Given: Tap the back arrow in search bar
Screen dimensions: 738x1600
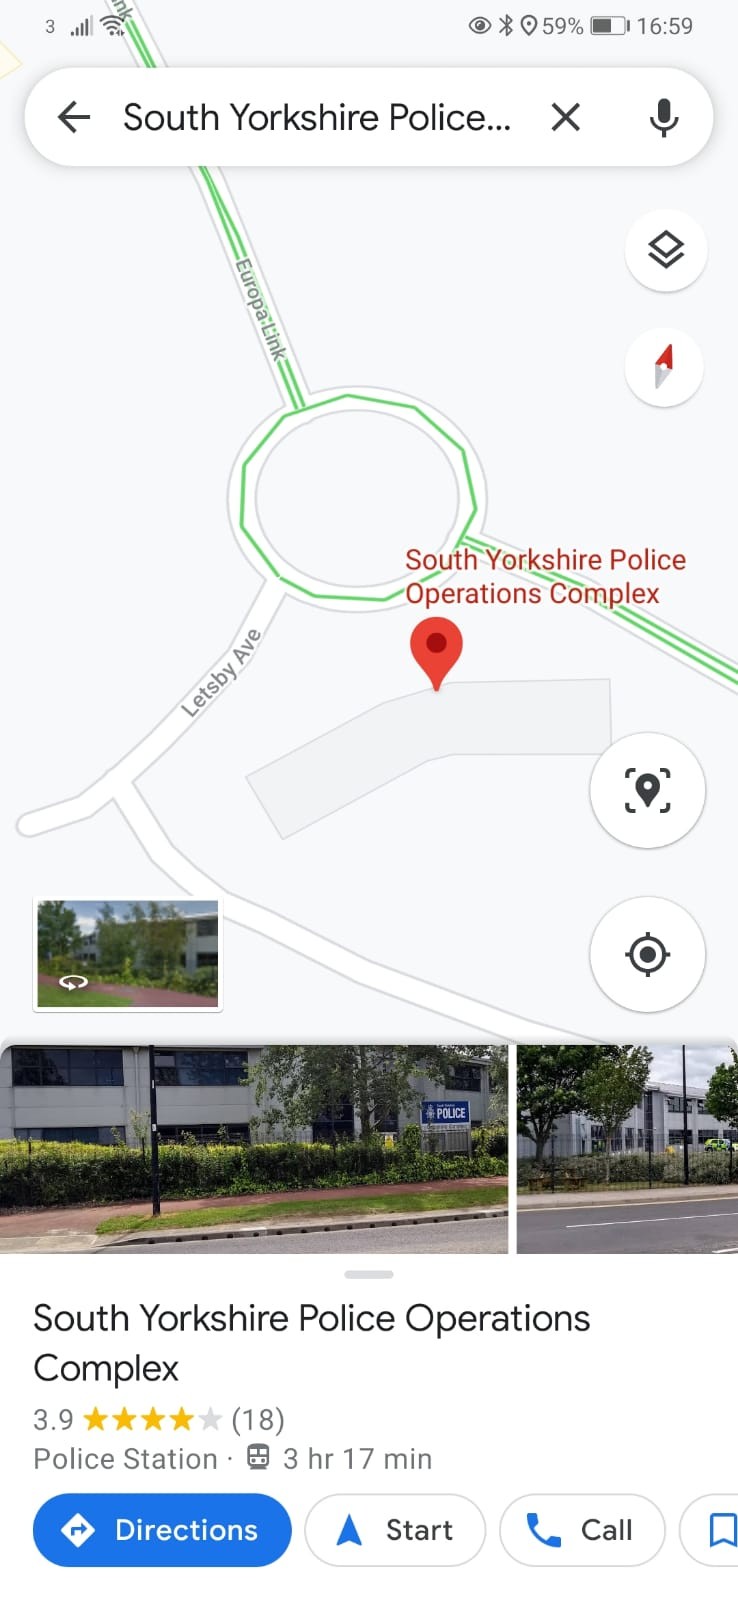Looking at the screenshot, I should pos(74,118).
